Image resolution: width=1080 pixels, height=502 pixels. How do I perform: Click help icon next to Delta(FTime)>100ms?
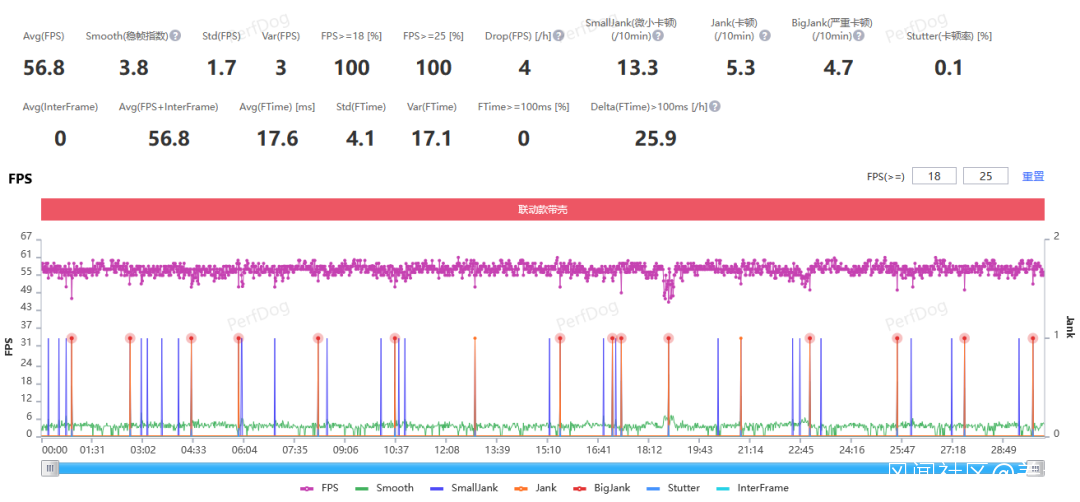click(x=715, y=107)
